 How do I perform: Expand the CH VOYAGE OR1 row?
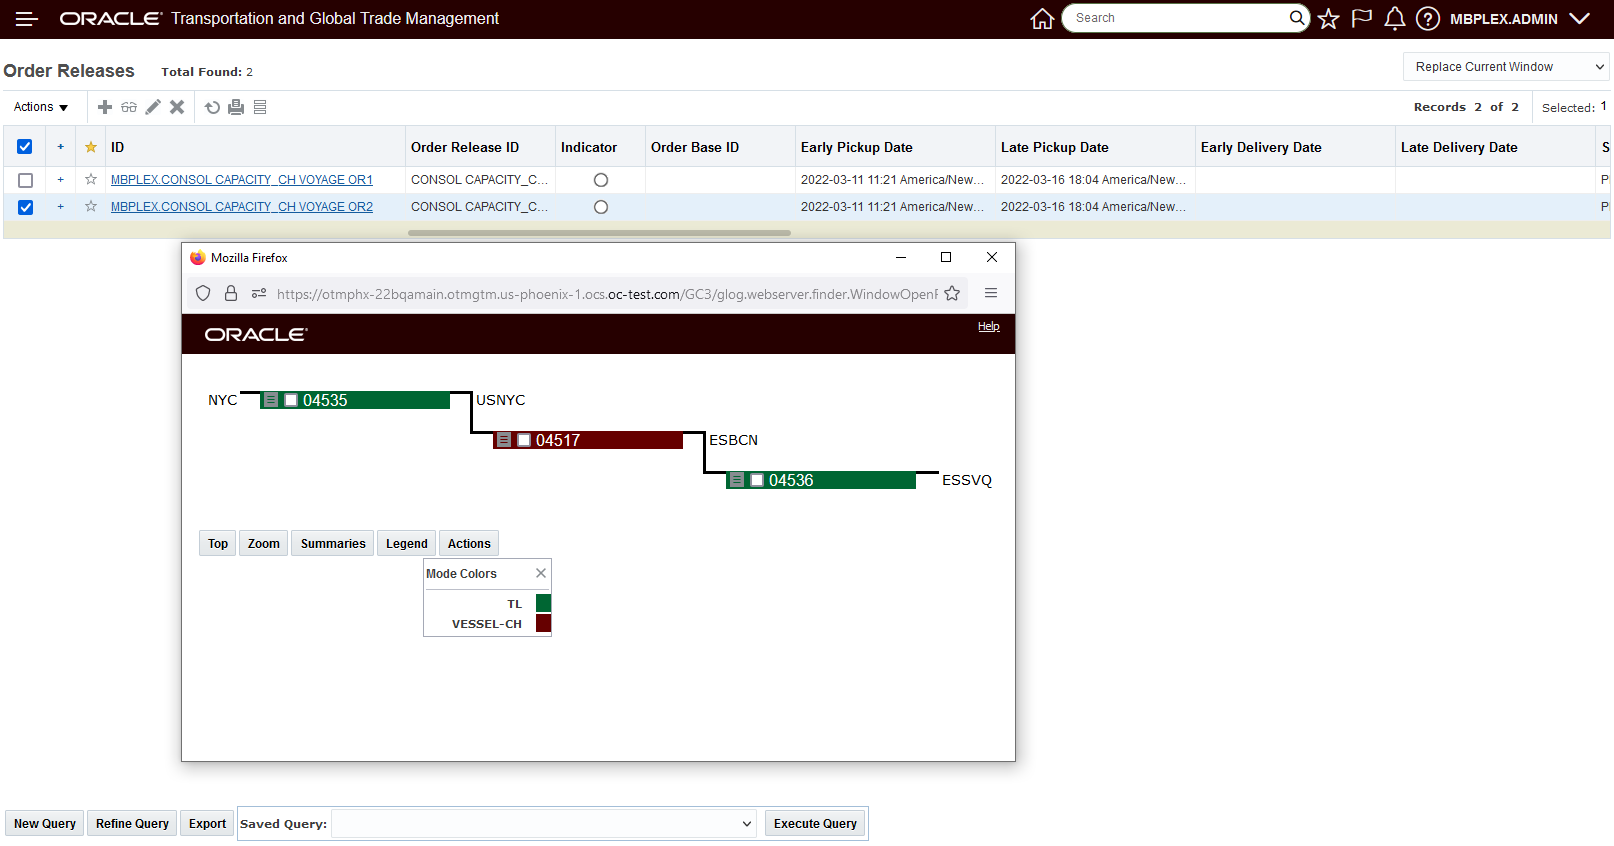tap(61, 179)
